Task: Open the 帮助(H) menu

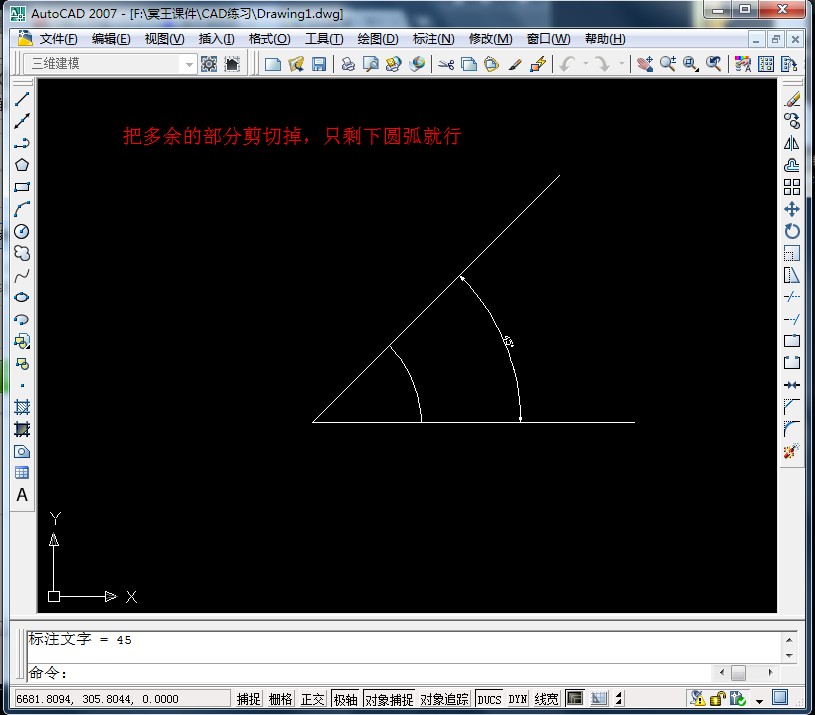Action: pyautogui.click(x=605, y=39)
